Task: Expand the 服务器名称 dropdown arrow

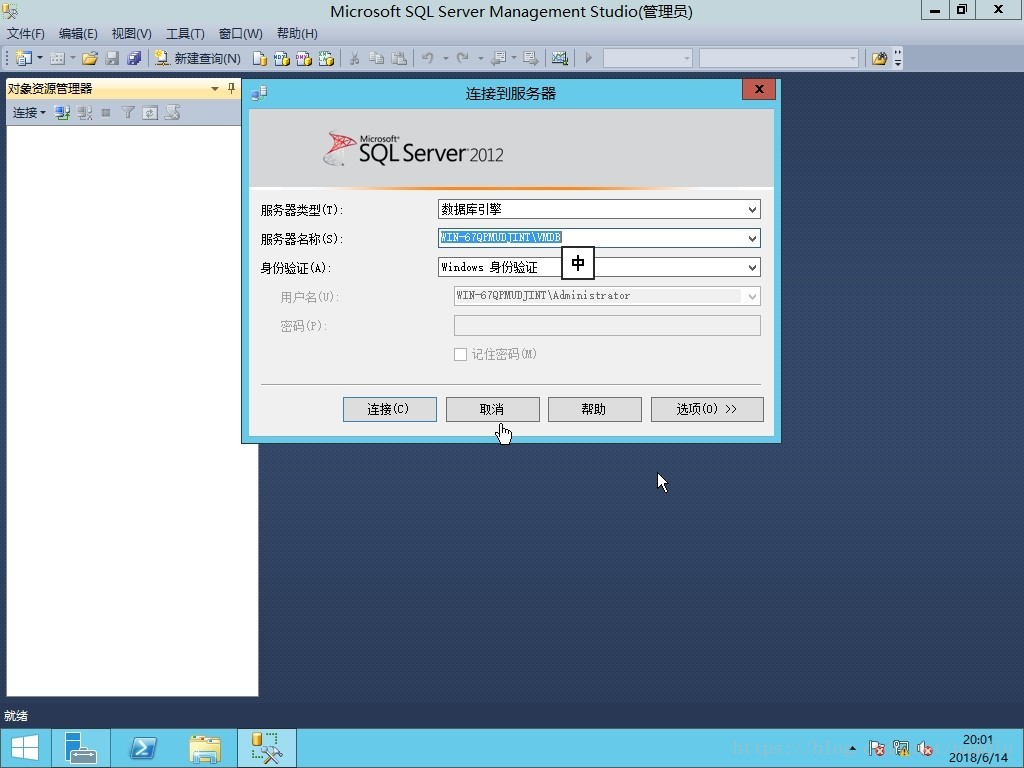Action: (x=752, y=238)
